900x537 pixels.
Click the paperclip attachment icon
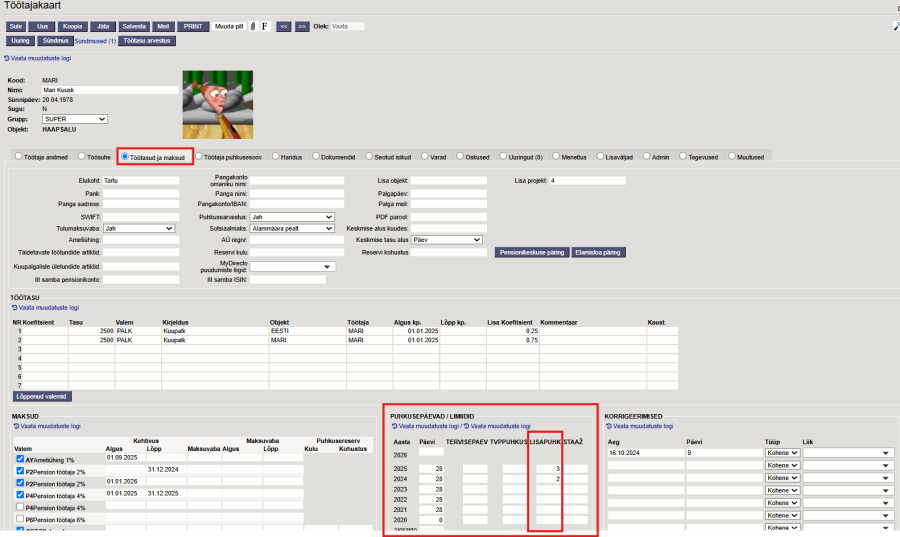(253, 26)
